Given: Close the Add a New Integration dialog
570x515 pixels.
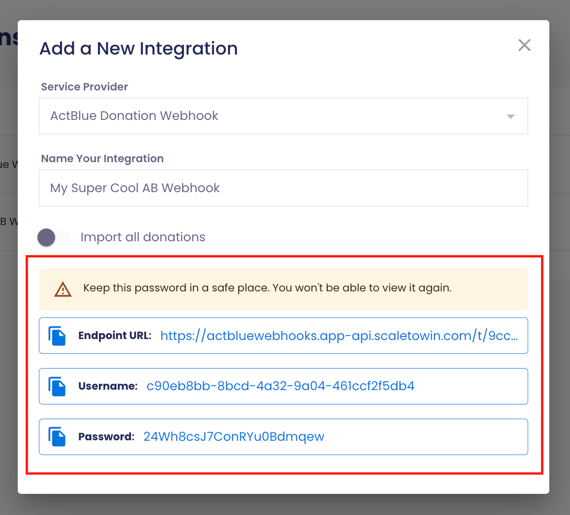Looking at the screenshot, I should 524,45.
